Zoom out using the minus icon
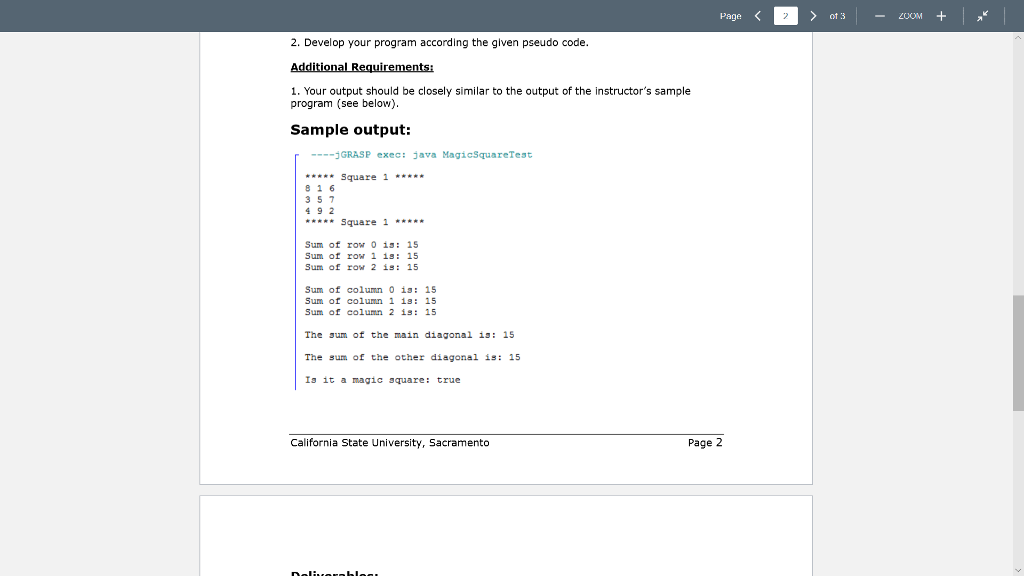 click(x=878, y=16)
